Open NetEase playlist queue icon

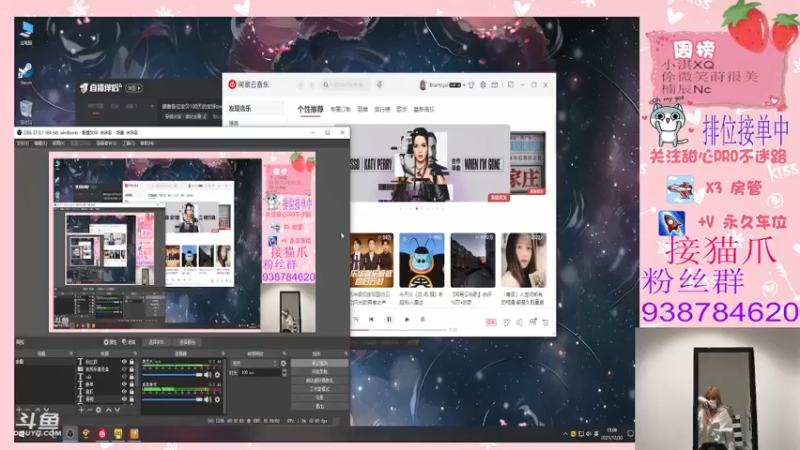[x=545, y=322]
